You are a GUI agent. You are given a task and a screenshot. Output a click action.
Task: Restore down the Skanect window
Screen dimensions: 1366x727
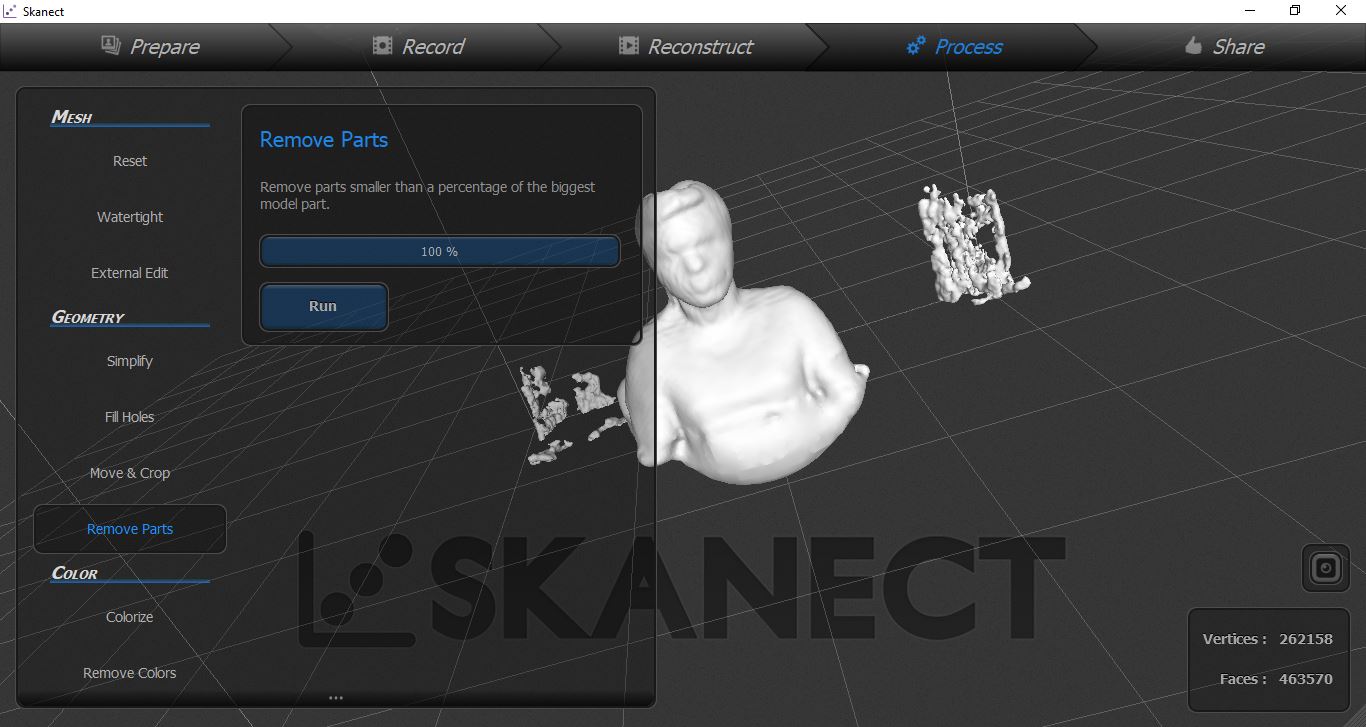click(x=1296, y=11)
